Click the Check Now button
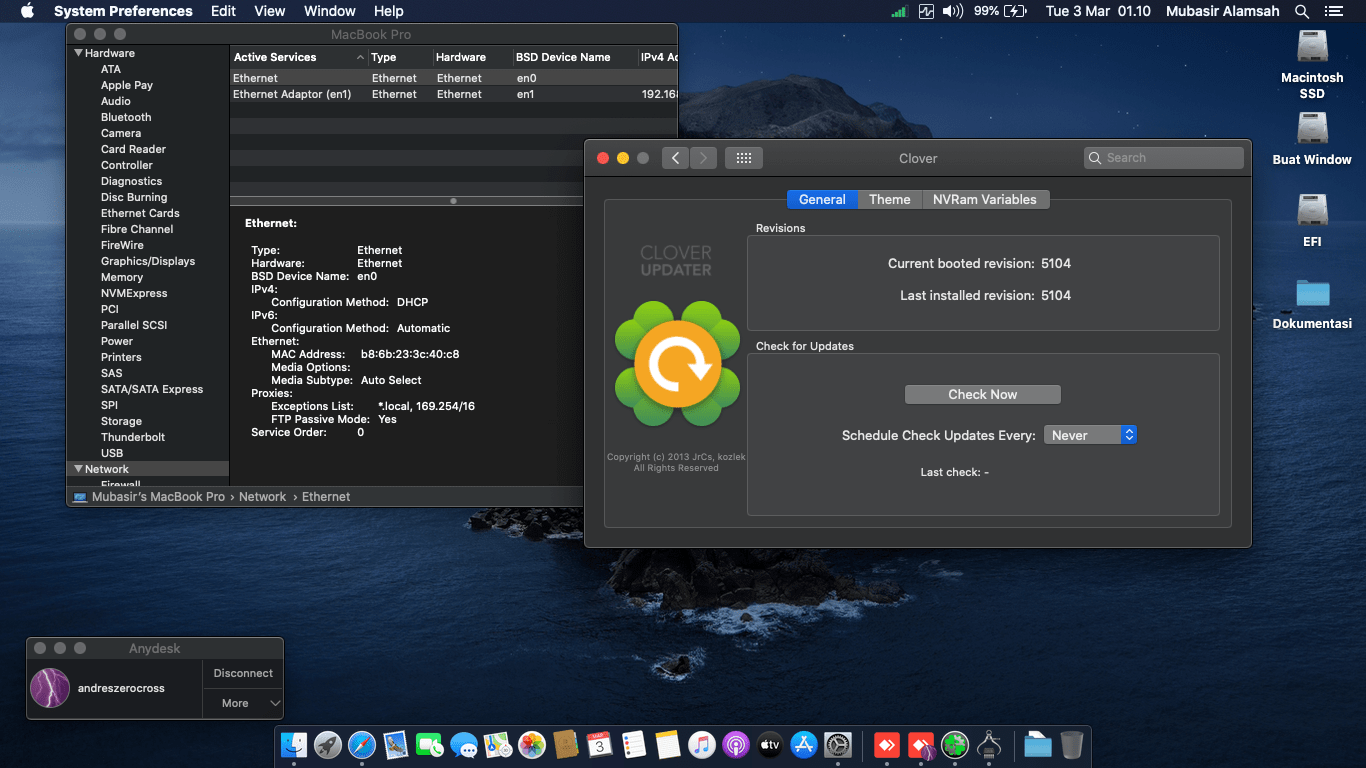Image resolution: width=1366 pixels, height=768 pixels. [x=982, y=394]
